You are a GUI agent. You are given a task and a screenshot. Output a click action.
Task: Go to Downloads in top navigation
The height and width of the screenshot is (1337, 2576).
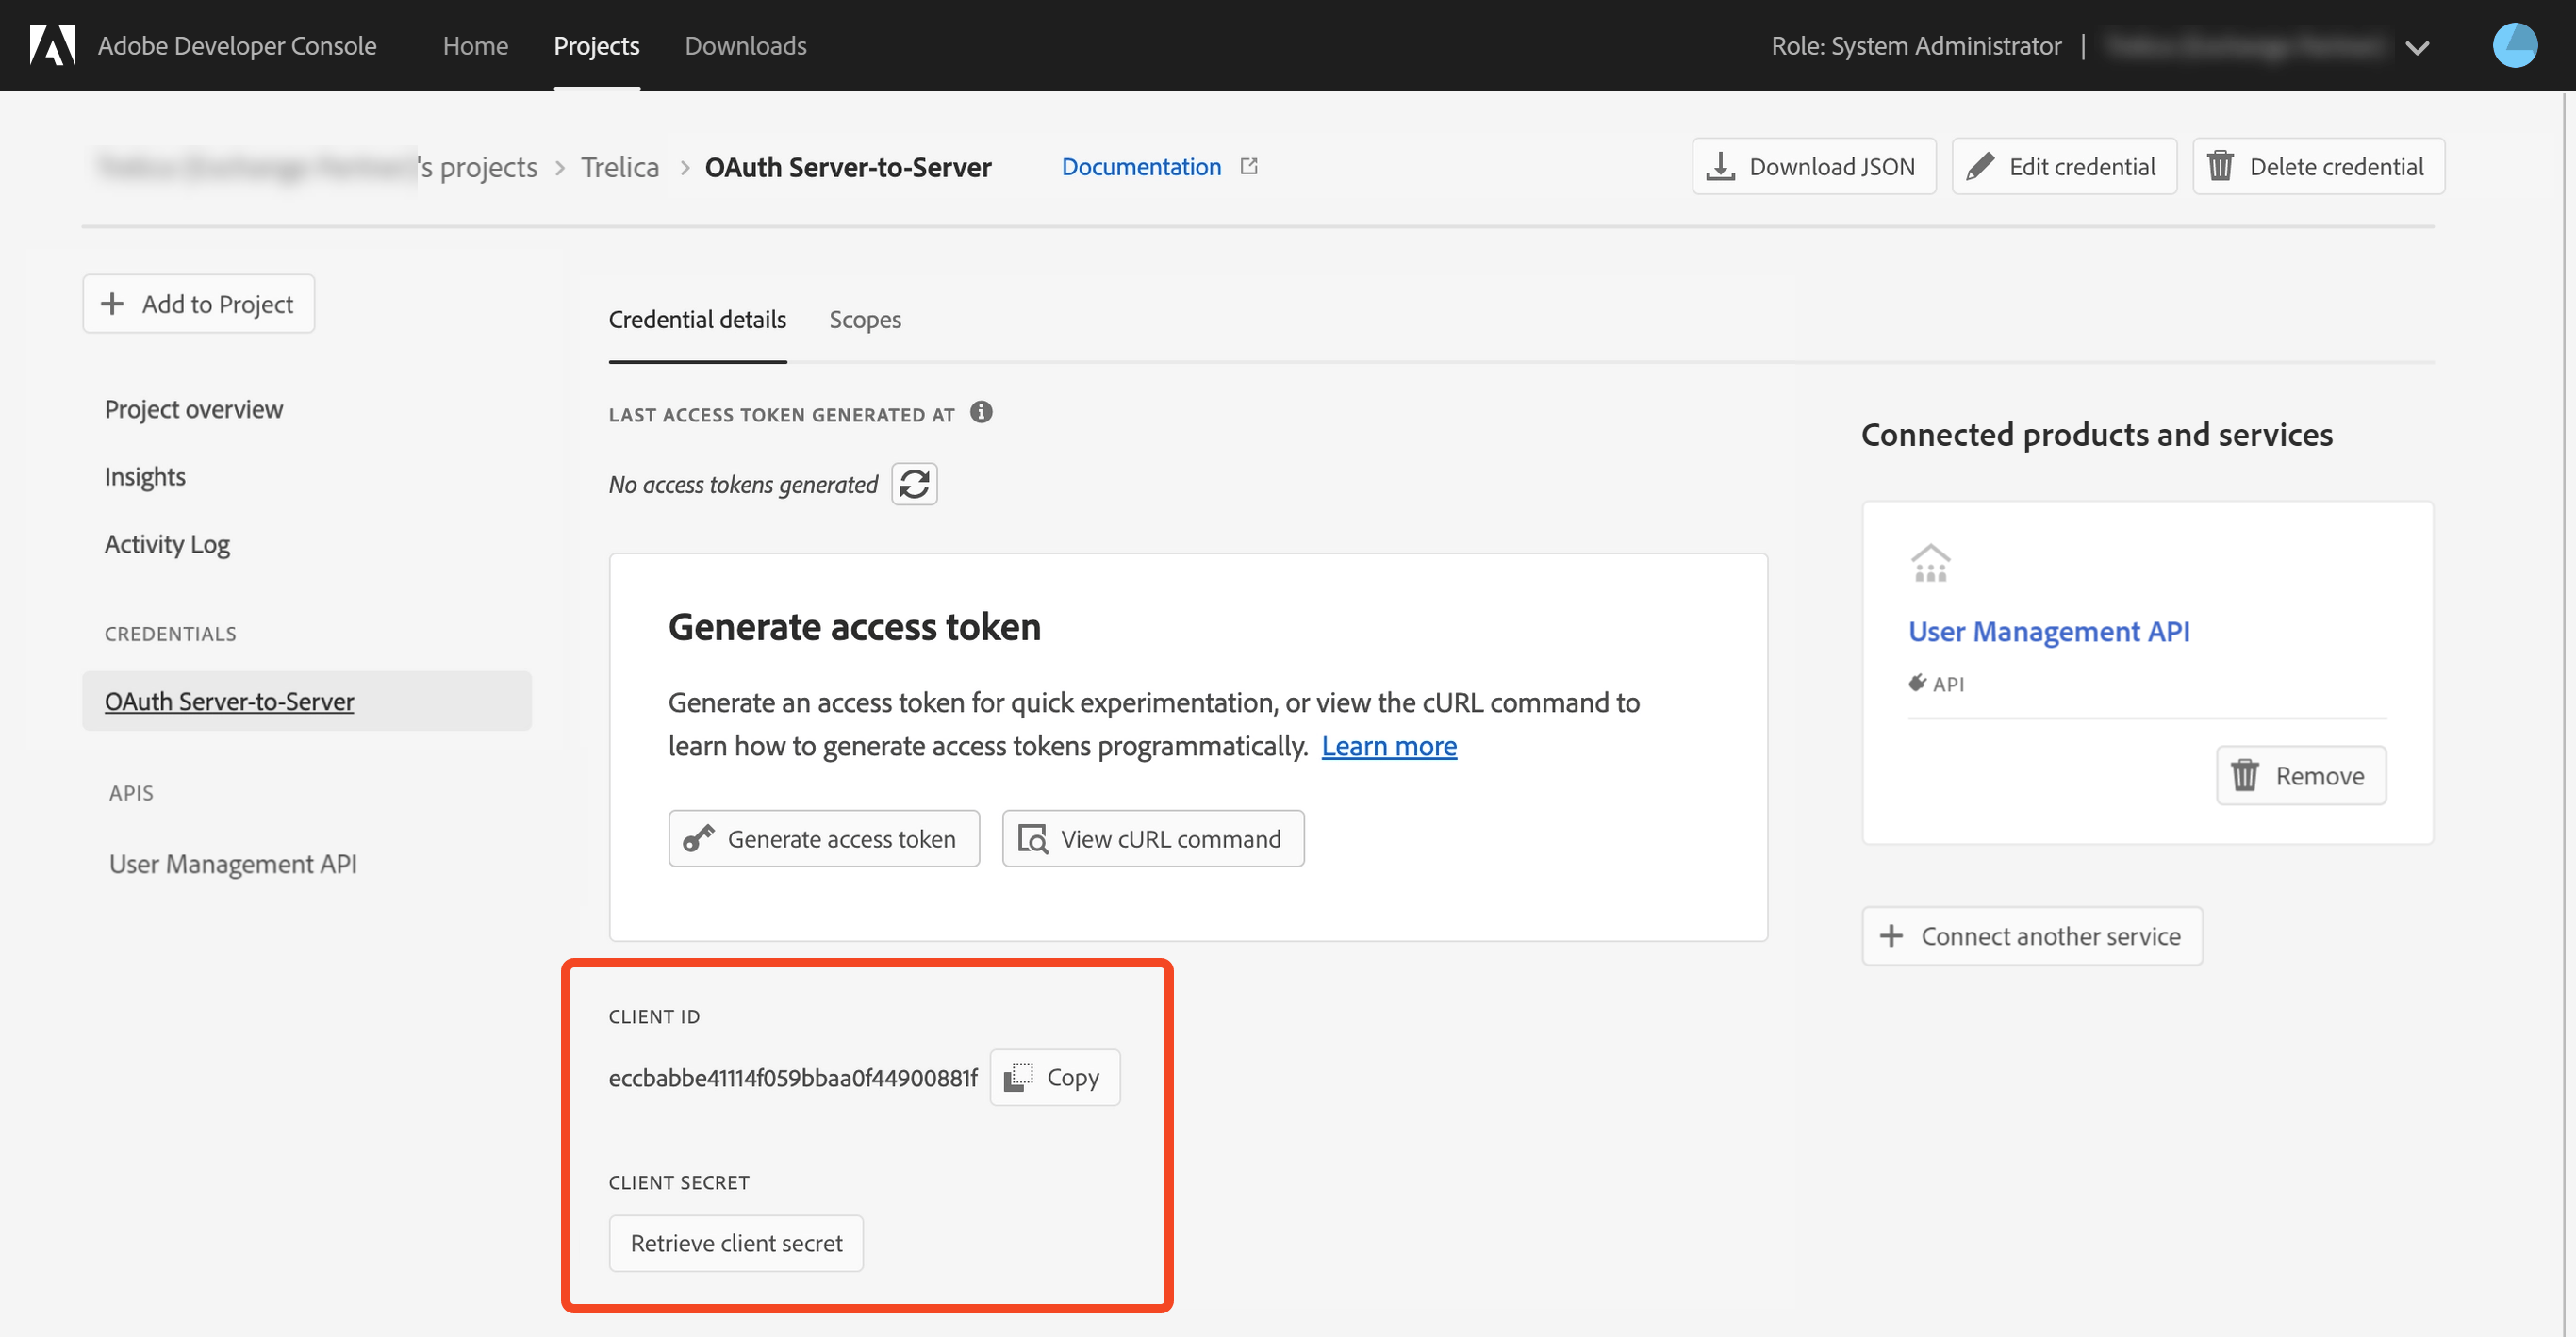point(745,46)
